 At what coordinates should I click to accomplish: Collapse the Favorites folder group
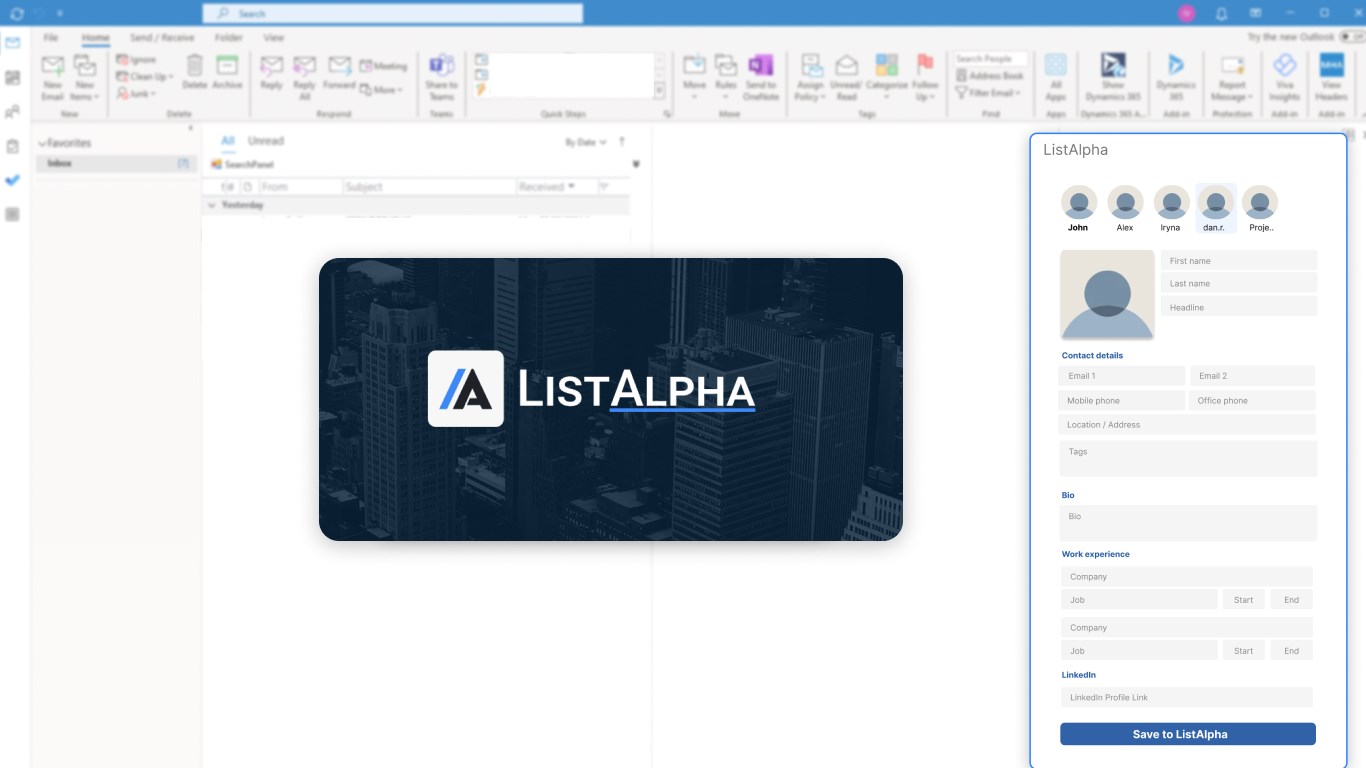point(42,144)
